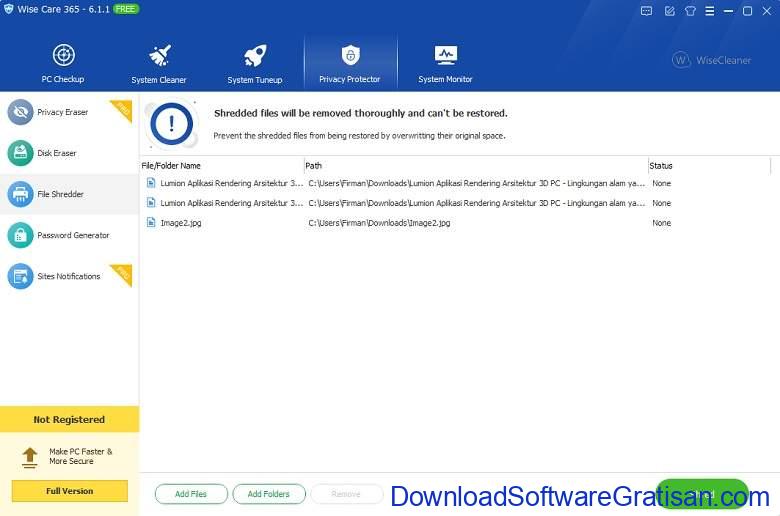
Task: Click the FREE version badge
Action: point(125,9)
